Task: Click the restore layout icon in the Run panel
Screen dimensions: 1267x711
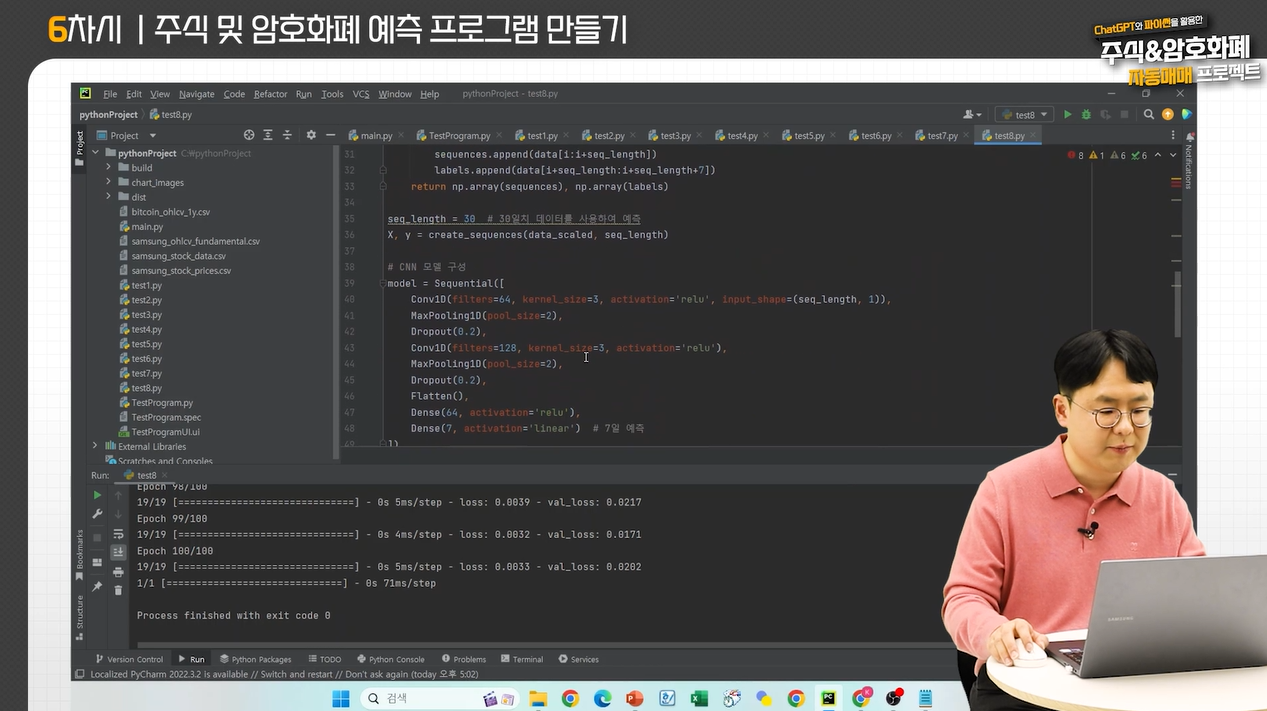Action: (97, 562)
